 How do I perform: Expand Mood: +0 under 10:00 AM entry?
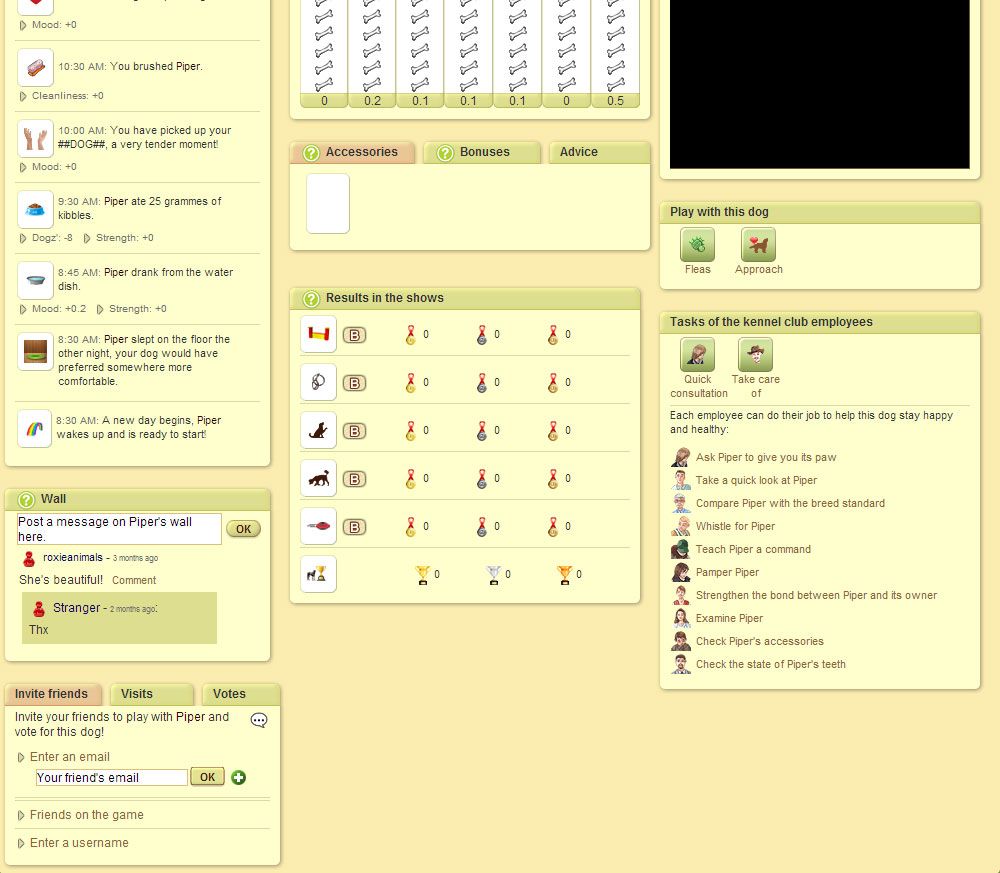23,167
